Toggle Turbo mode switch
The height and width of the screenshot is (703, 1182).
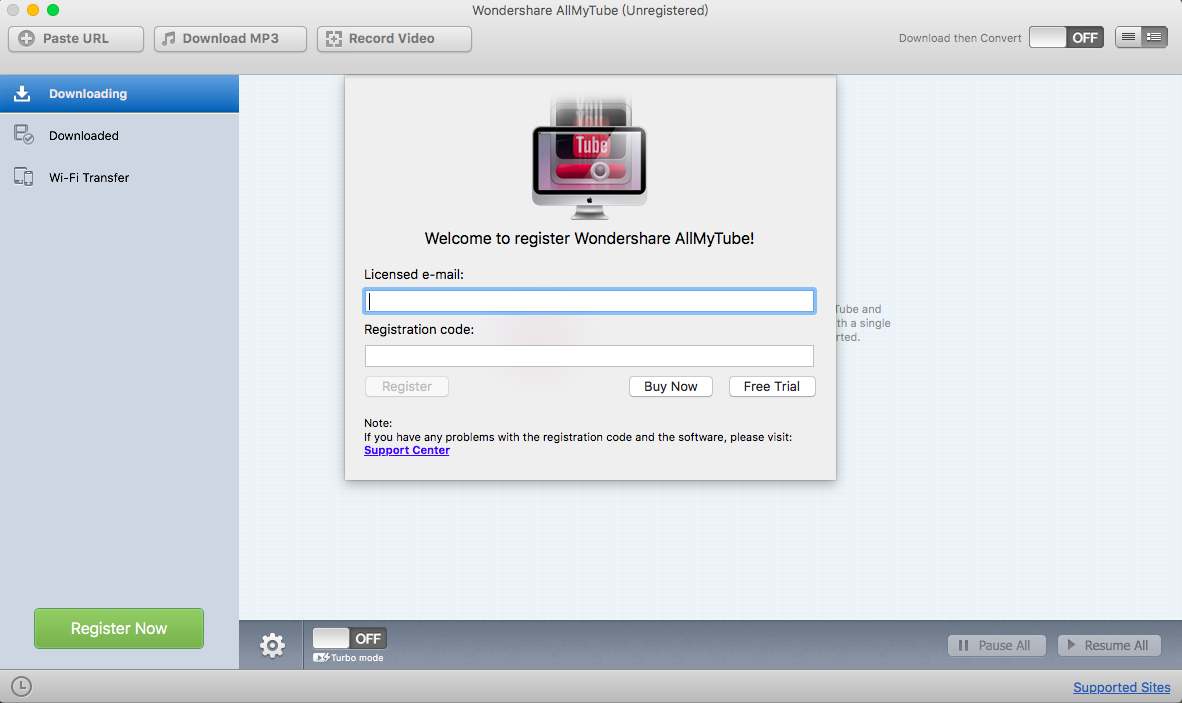click(350, 639)
